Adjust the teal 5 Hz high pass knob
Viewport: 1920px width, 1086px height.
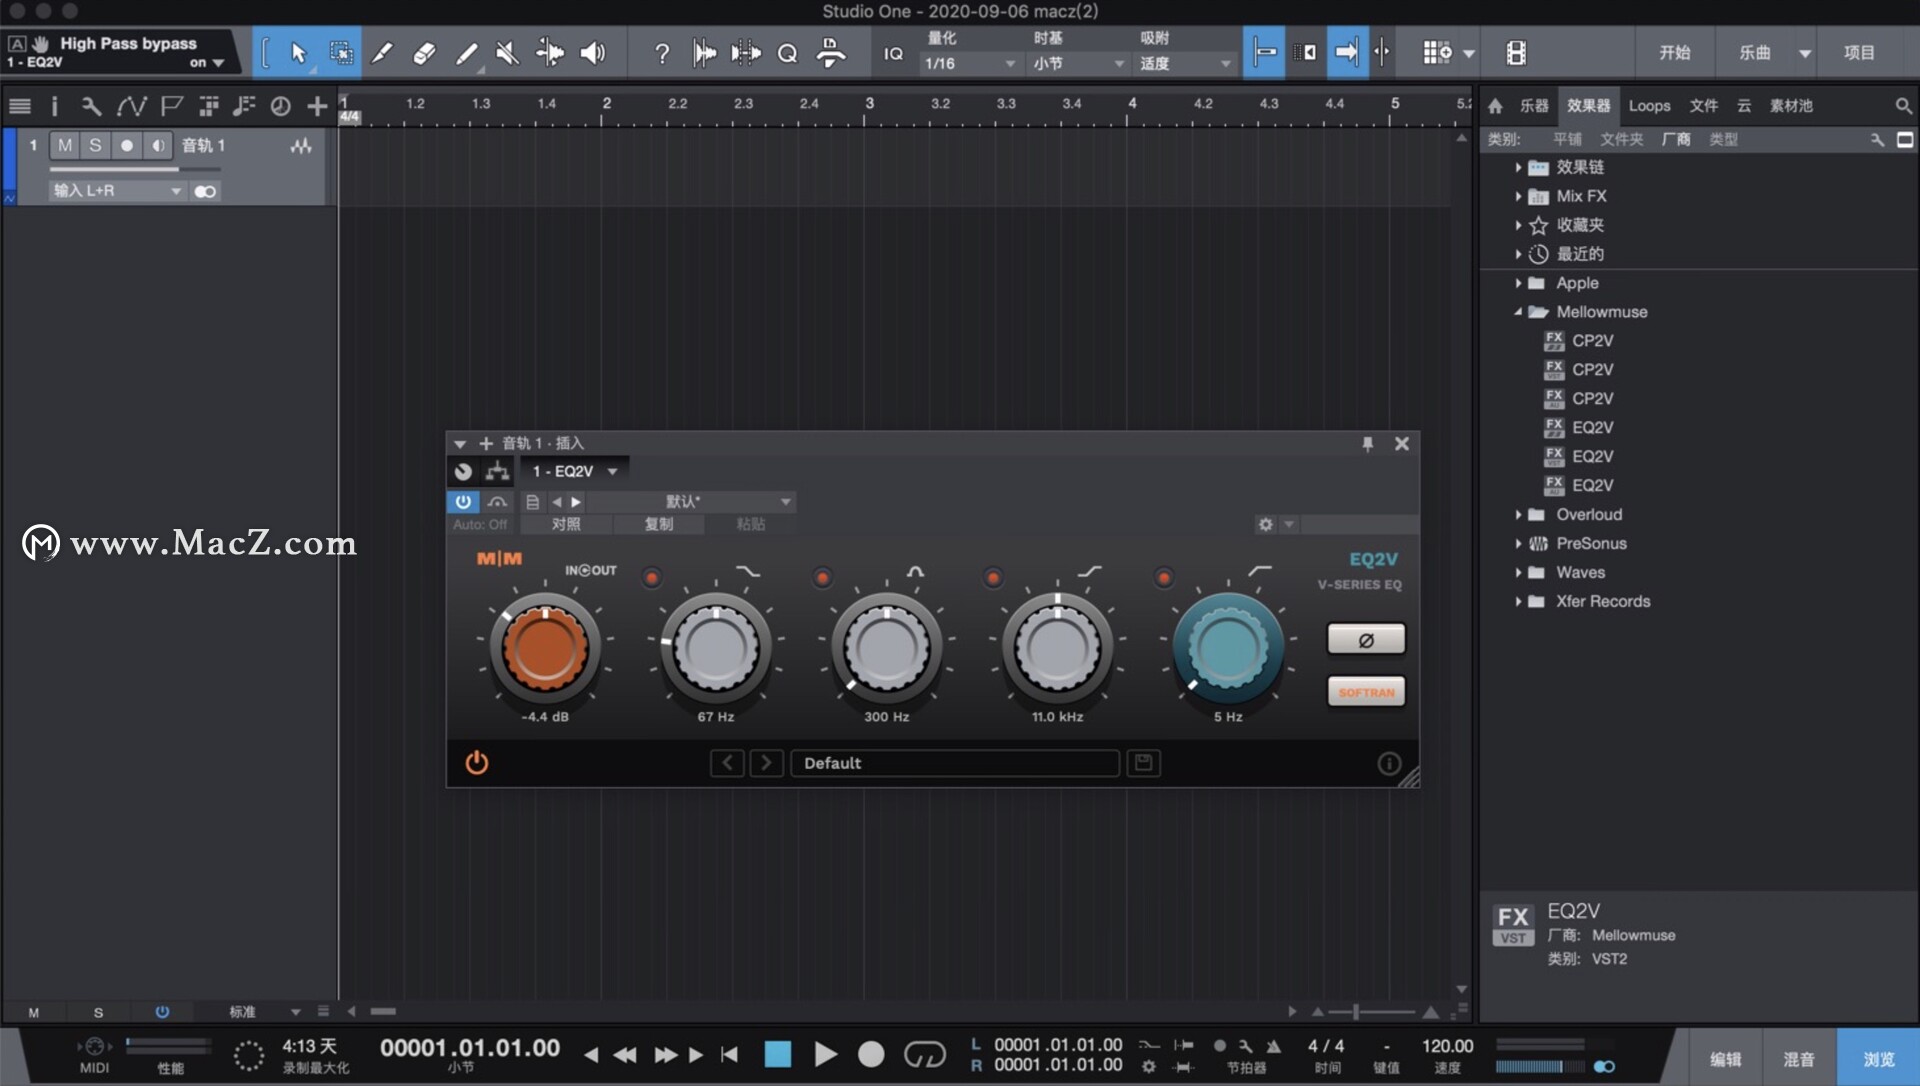pos(1228,648)
